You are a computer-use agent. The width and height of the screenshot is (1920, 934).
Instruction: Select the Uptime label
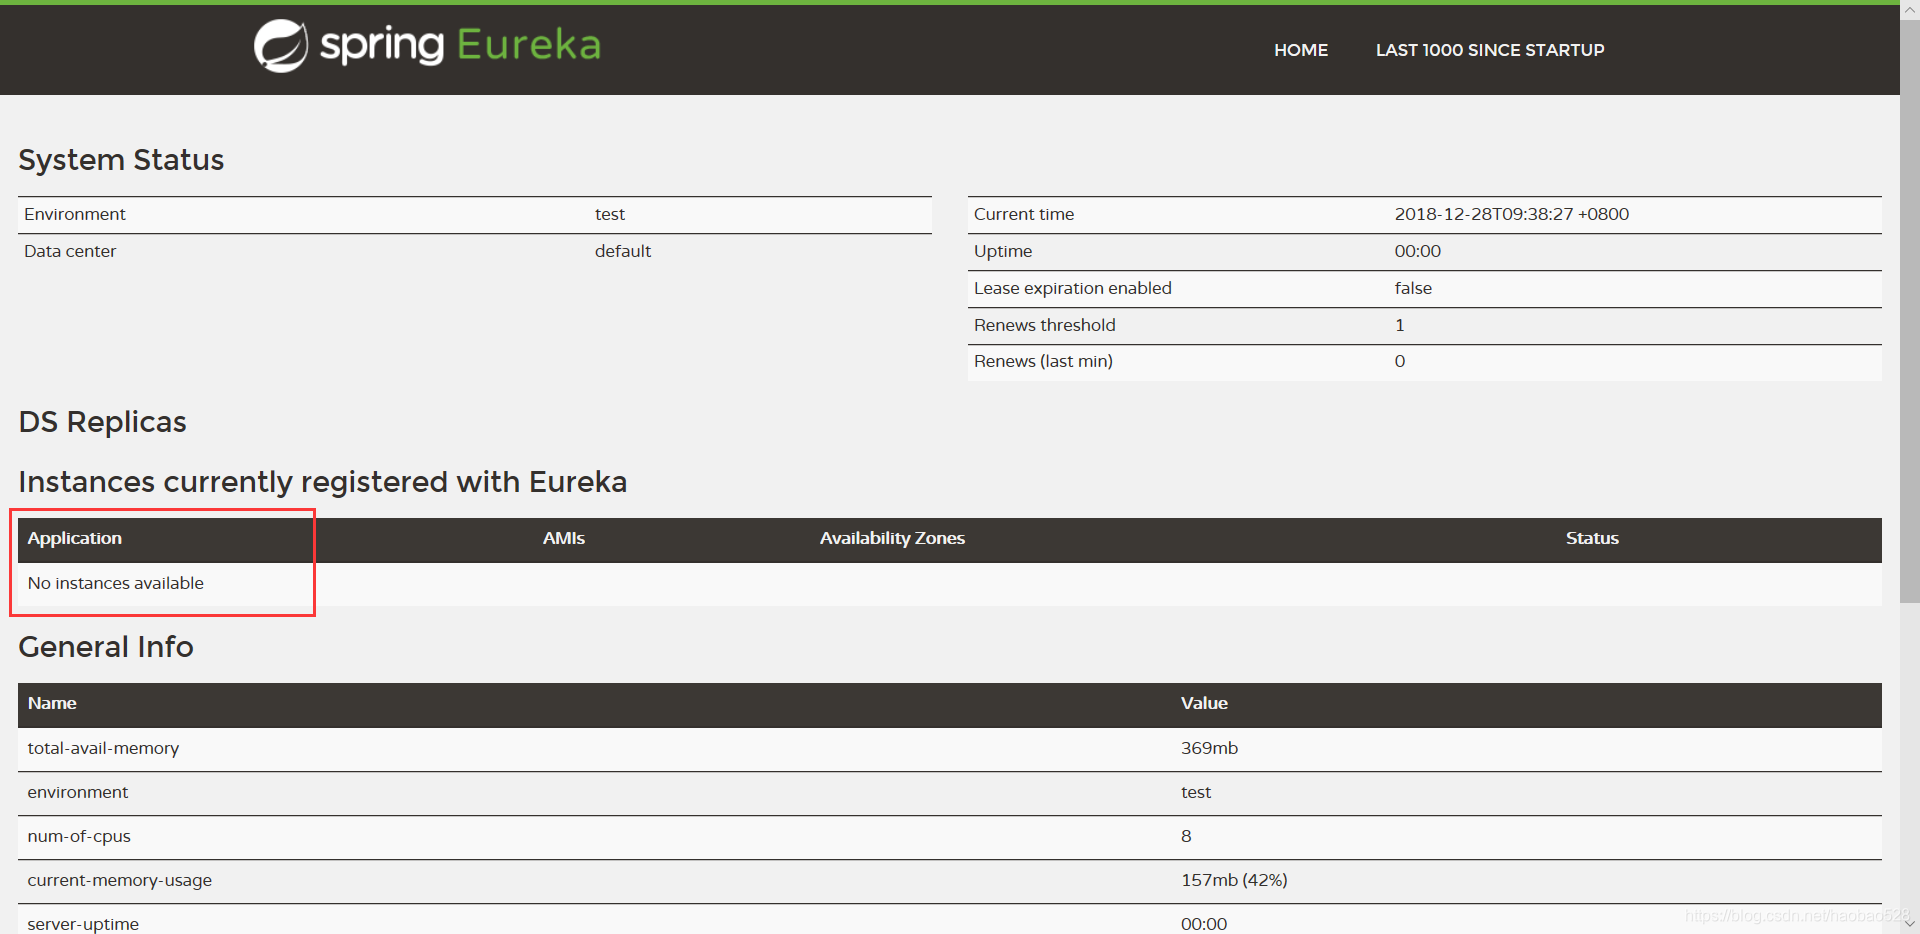[1003, 251]
